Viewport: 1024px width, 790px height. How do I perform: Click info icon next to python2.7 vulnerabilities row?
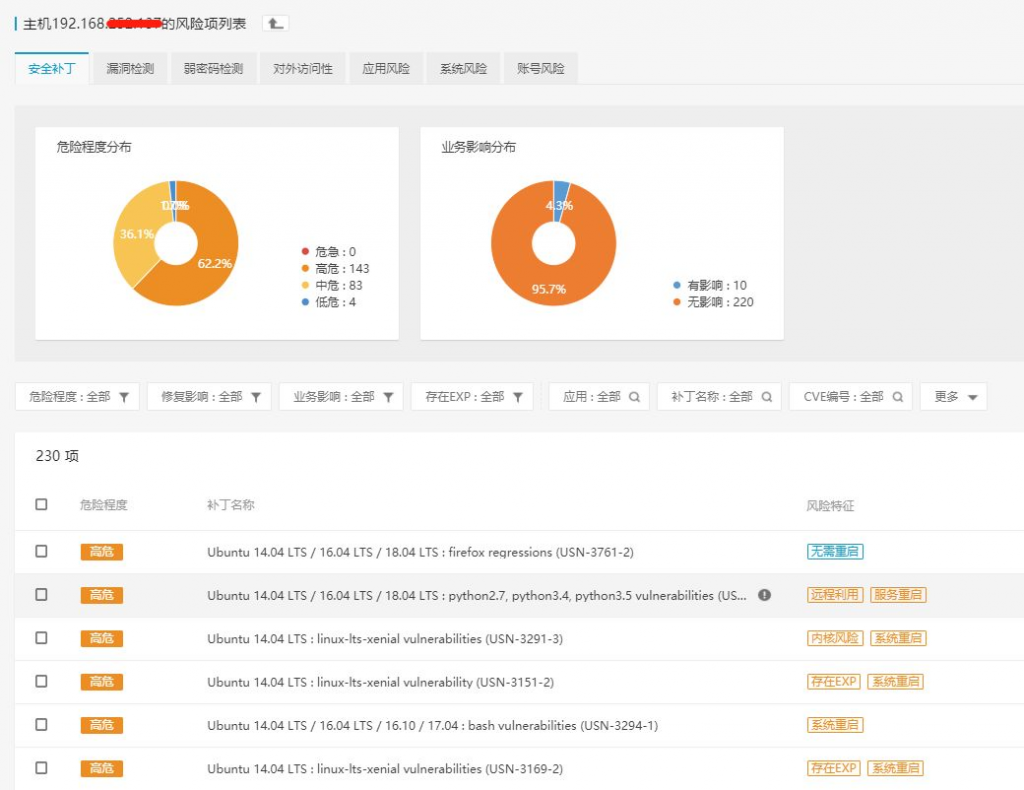click(x=764, y=595)
